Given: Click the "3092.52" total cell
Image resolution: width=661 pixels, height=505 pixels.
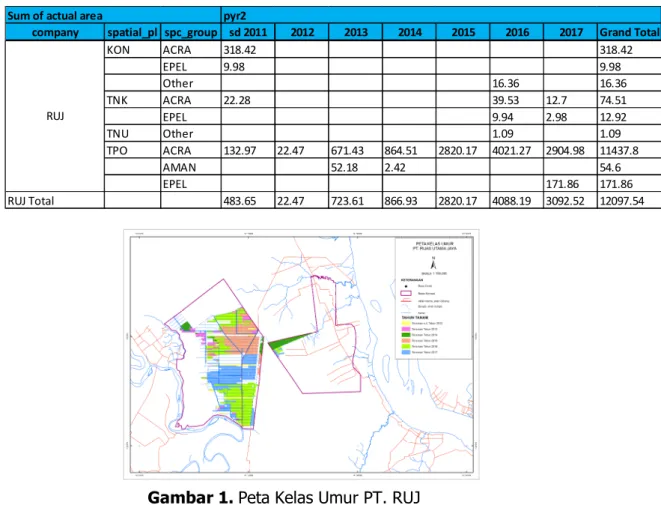Looking at the screenshot, I should click(570, 201).
